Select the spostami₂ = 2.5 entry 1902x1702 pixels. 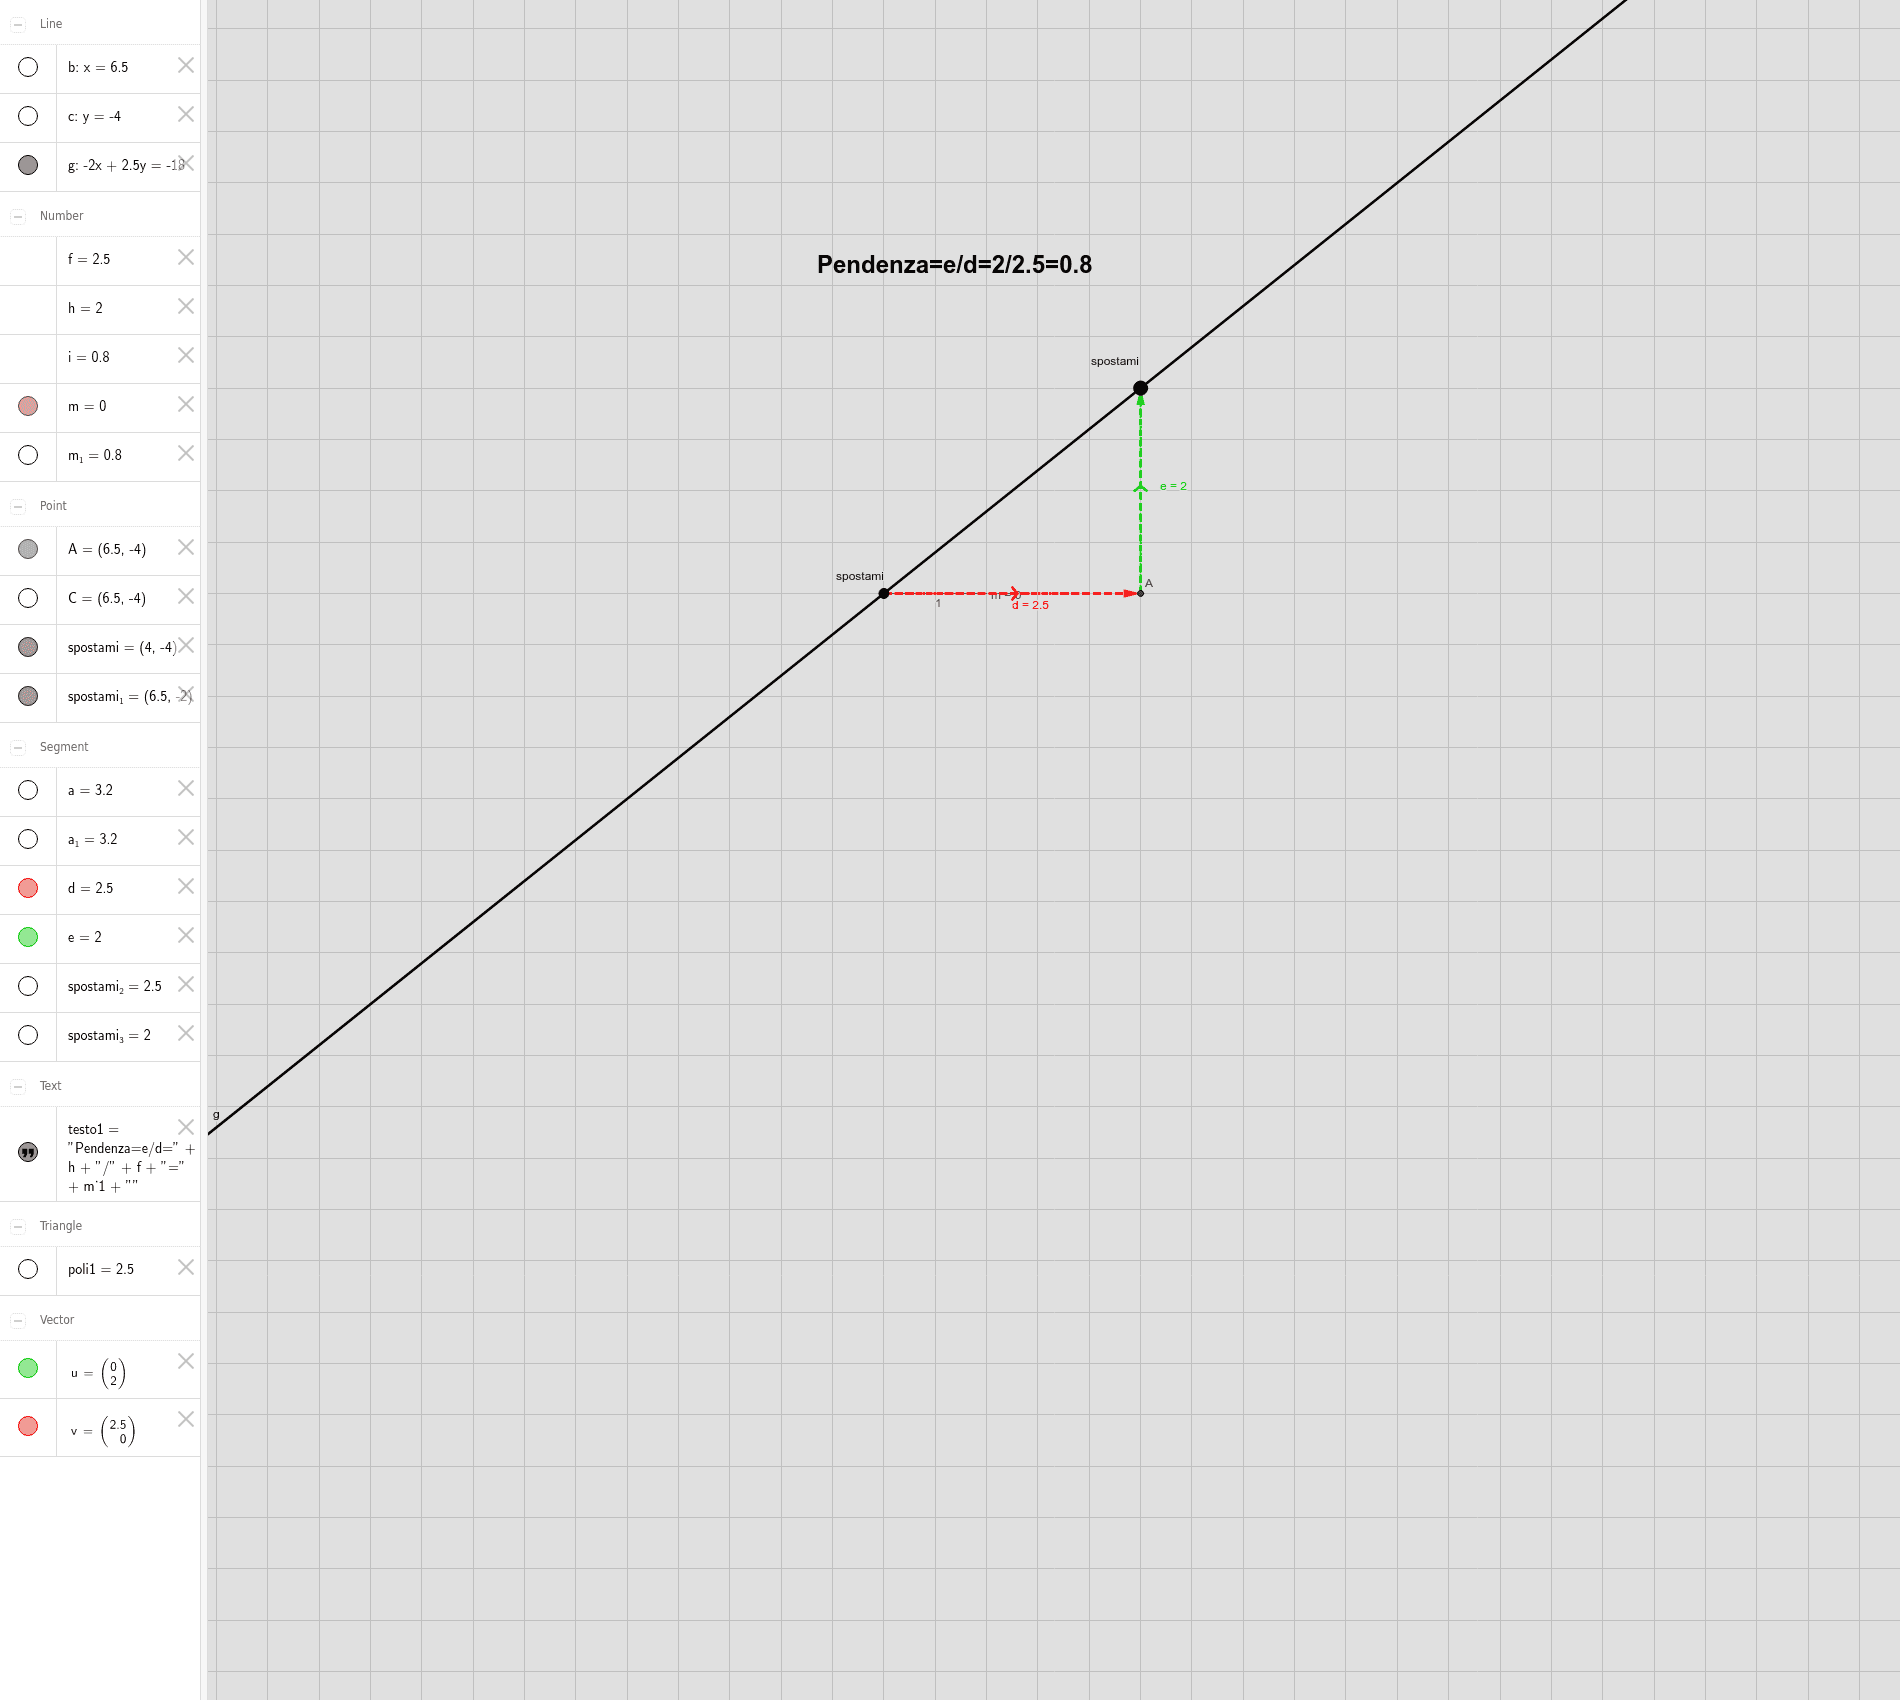click(115, 986)
